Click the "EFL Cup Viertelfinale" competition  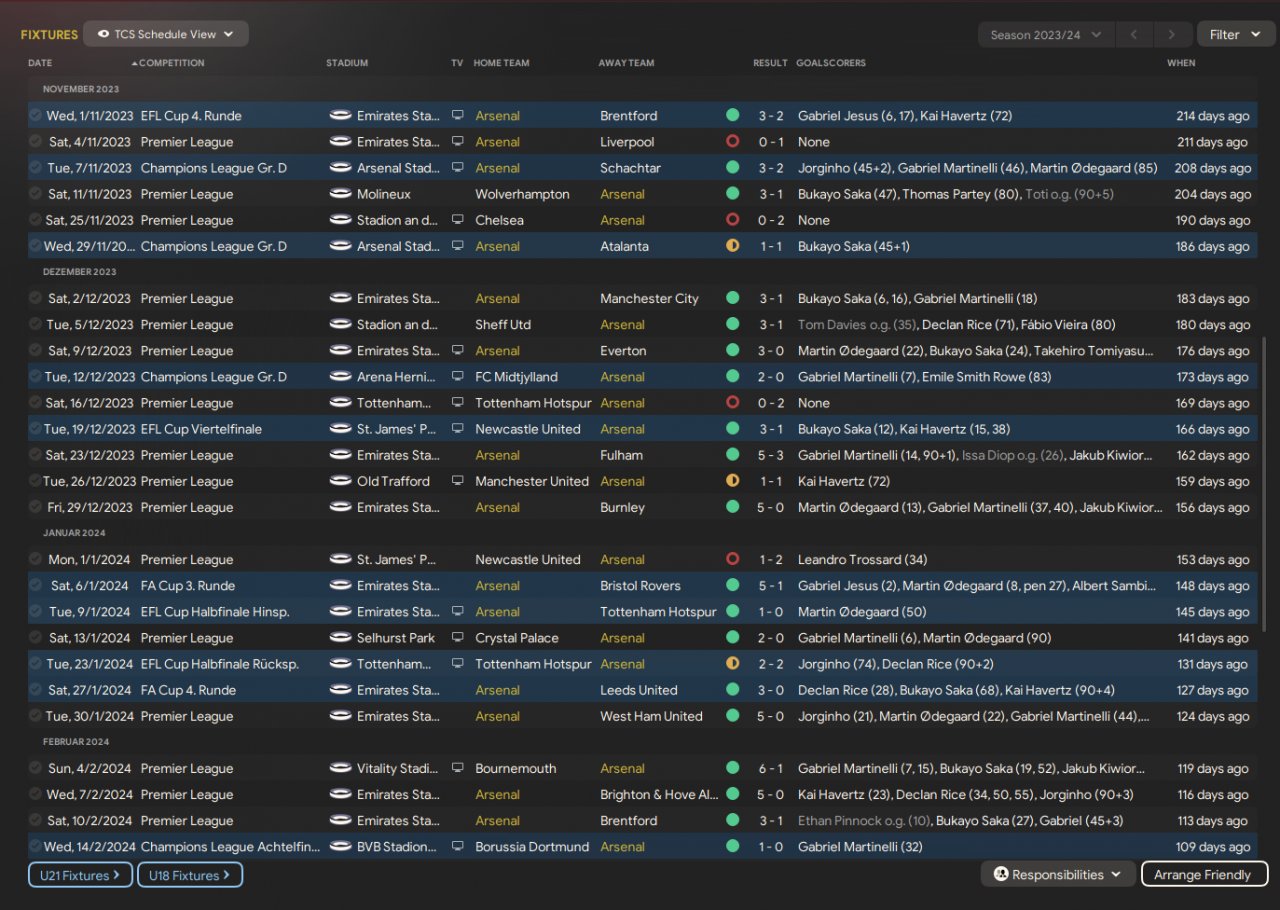(201, 429)
